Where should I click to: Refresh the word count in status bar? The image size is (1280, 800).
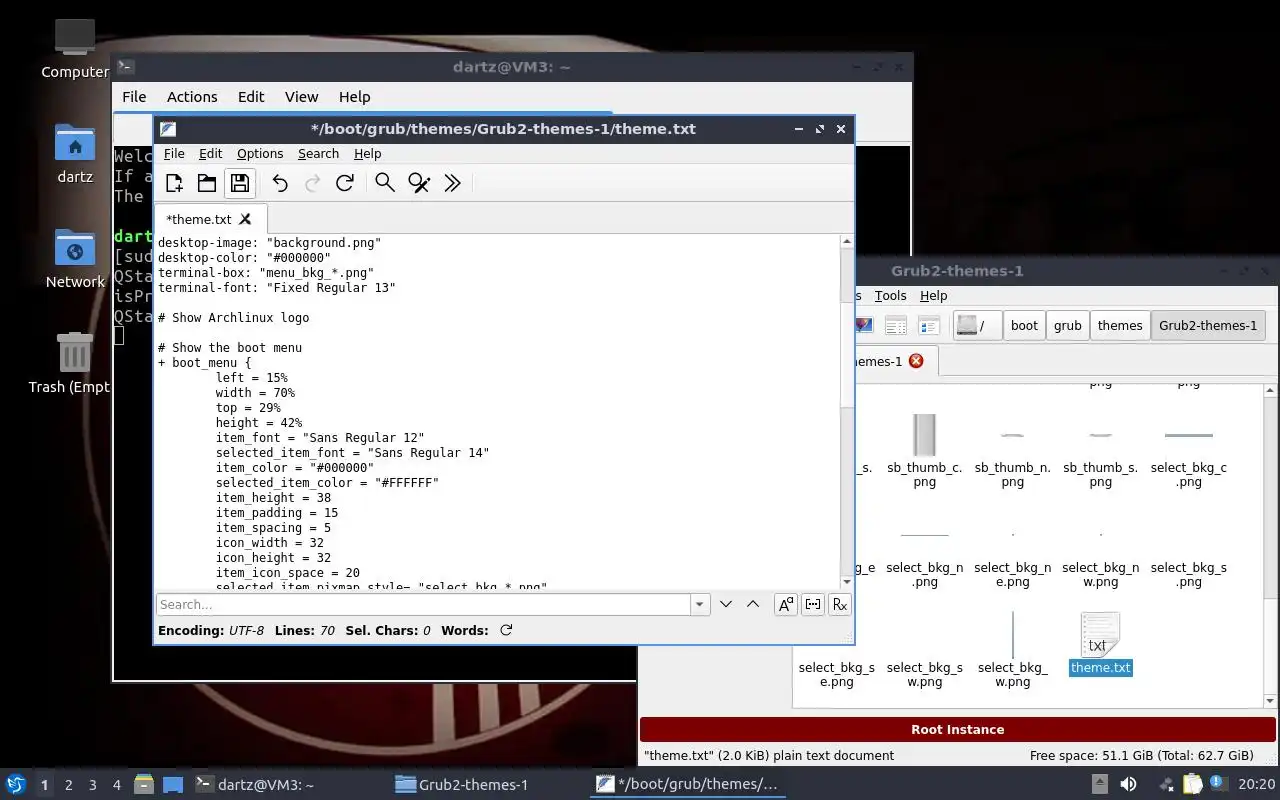point(506,630)
